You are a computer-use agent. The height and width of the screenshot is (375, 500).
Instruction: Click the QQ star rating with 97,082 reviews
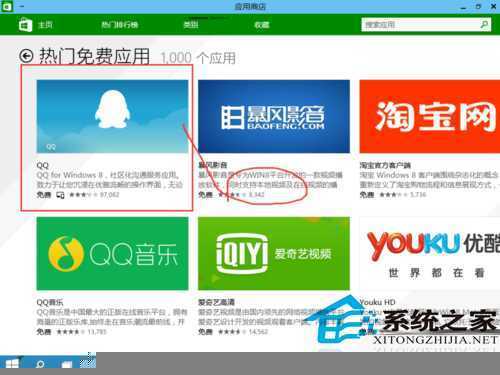click(94, 195)
